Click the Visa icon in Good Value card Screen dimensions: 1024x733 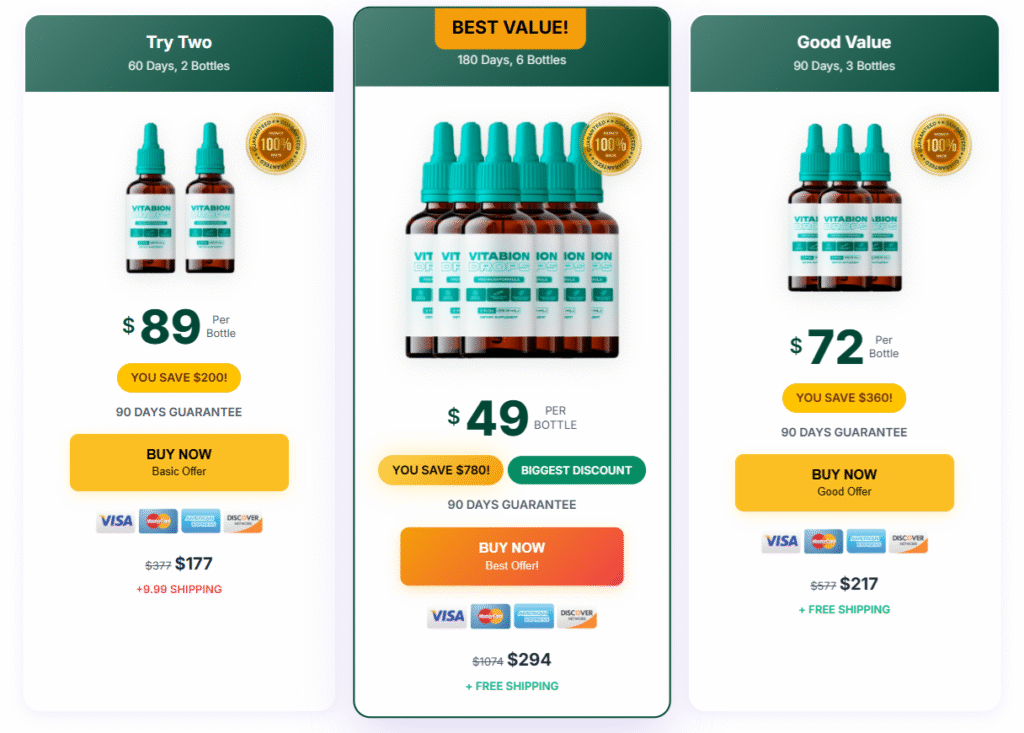pyautogui.click(x=781, y=542)
